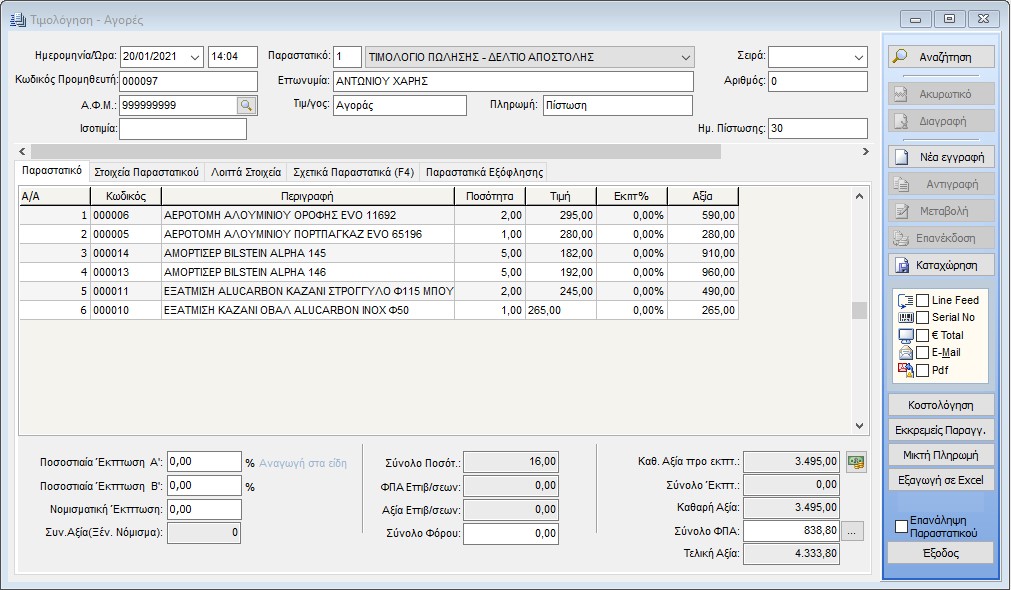Open Σχετικά Παραστατικά (F4) tab
Image resolution: width=1011 pixels, height=590 pixels.
click(x=353, y=172)
